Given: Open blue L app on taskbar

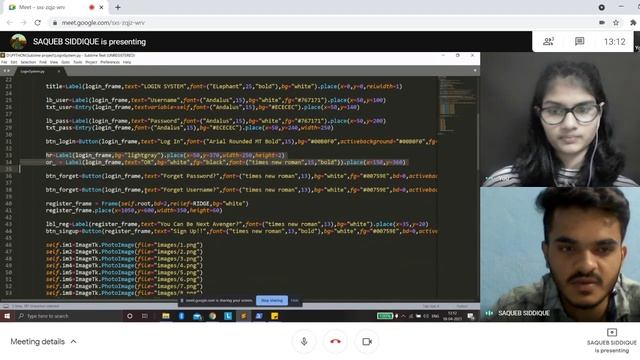Looking at the screenshot, I should coord(228,316).
